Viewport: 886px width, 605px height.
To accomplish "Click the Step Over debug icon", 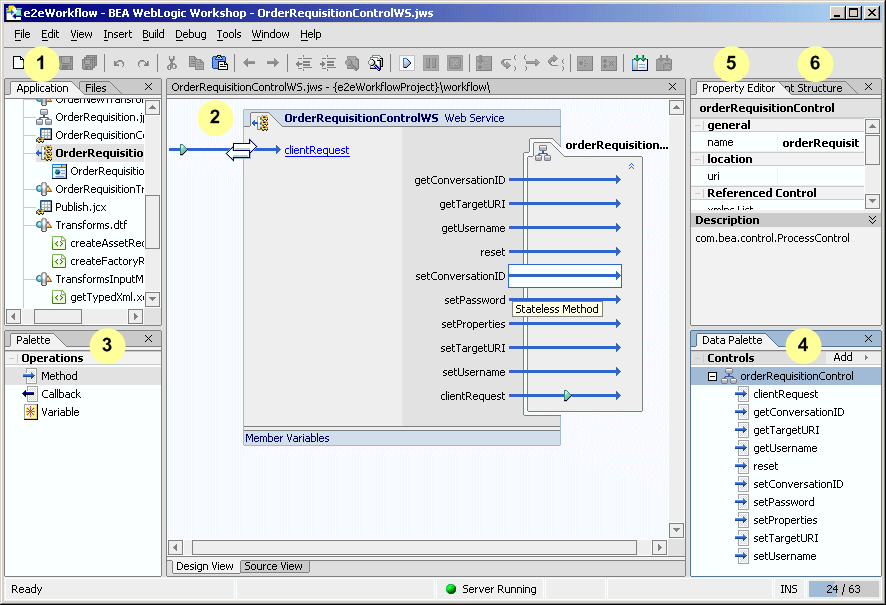I will (532, 63).
